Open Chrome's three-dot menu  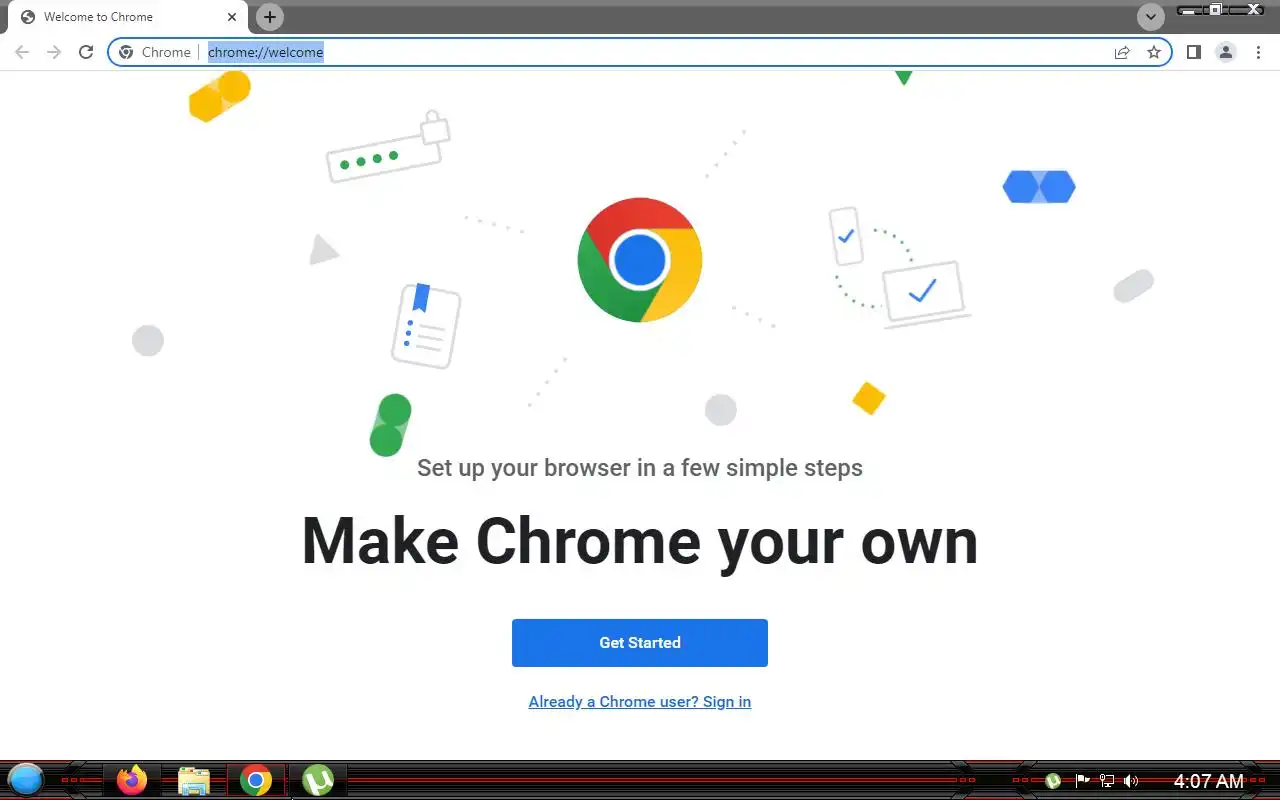click(x=1258, y=52)
